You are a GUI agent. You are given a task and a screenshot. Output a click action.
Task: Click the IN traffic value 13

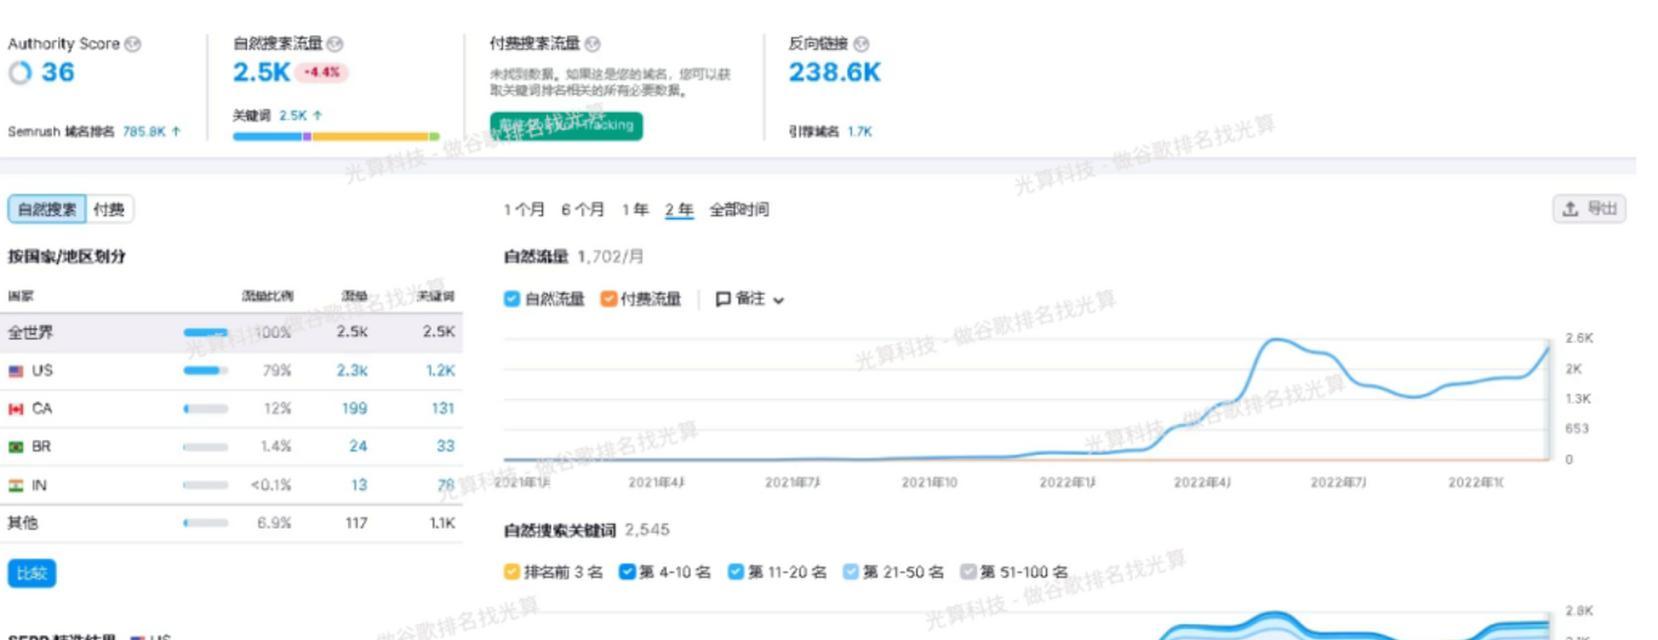click(x=358, y=486)
